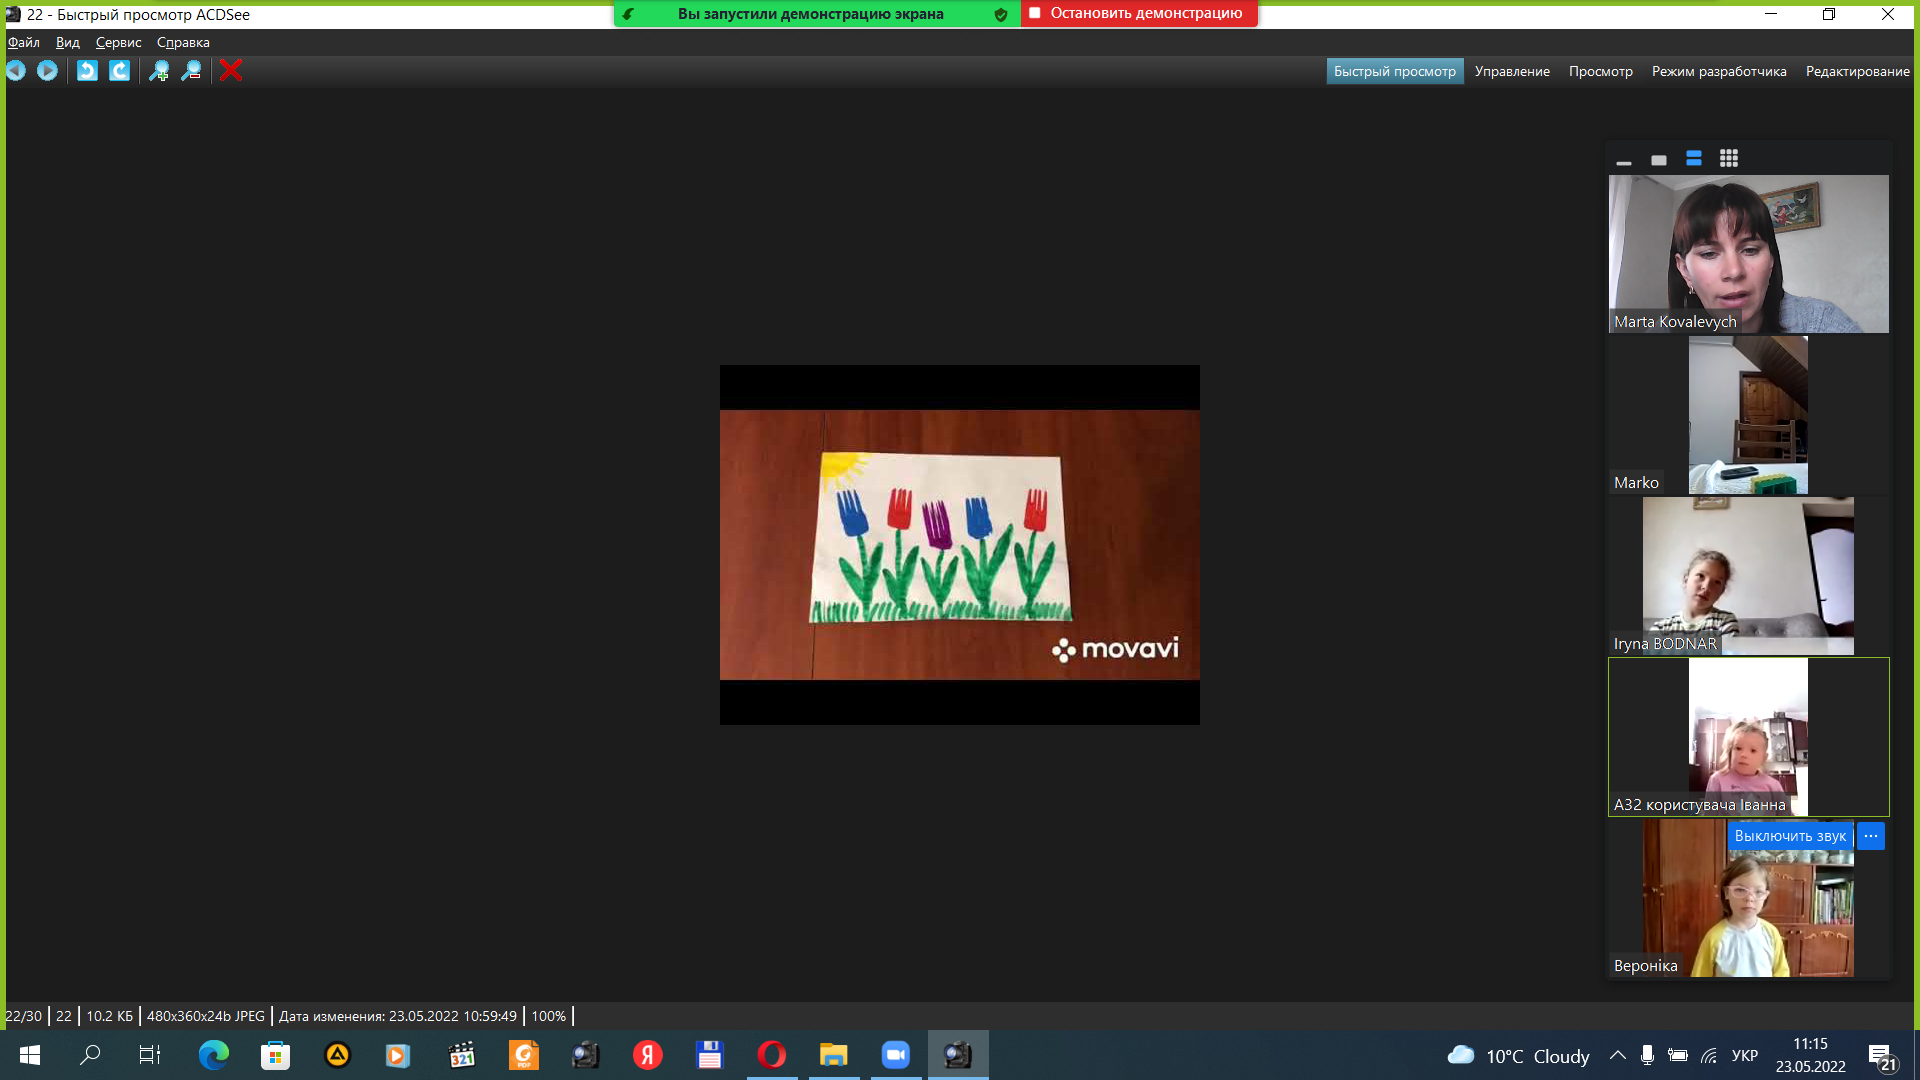Select Marko video tile
1920x1080 pixels.
click(x=1749, y=415)
